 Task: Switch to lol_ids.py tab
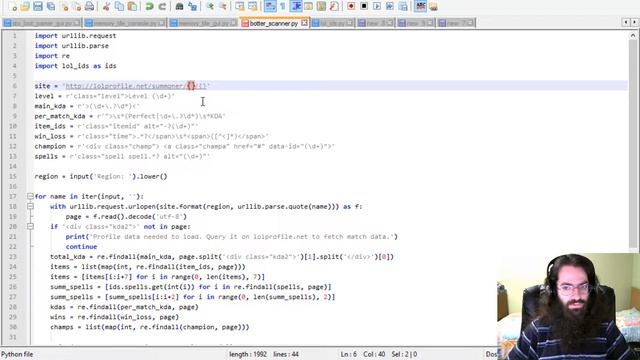pos(332,23)
